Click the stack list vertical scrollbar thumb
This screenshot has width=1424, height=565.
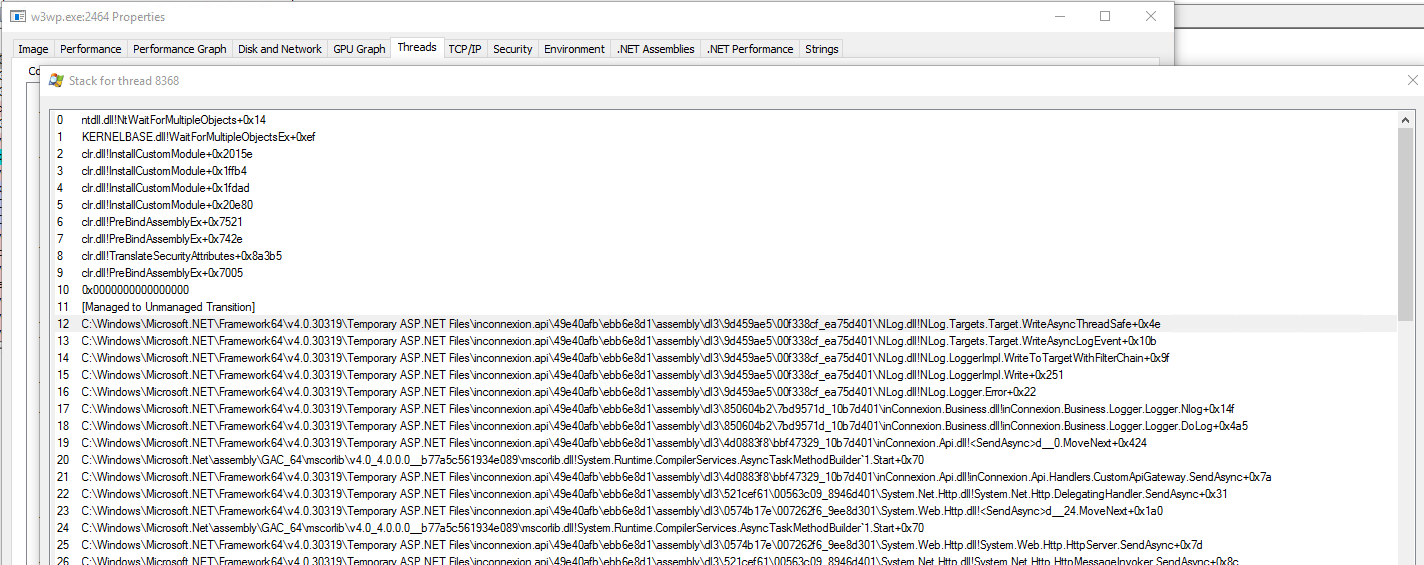[x=1406, y=224]
